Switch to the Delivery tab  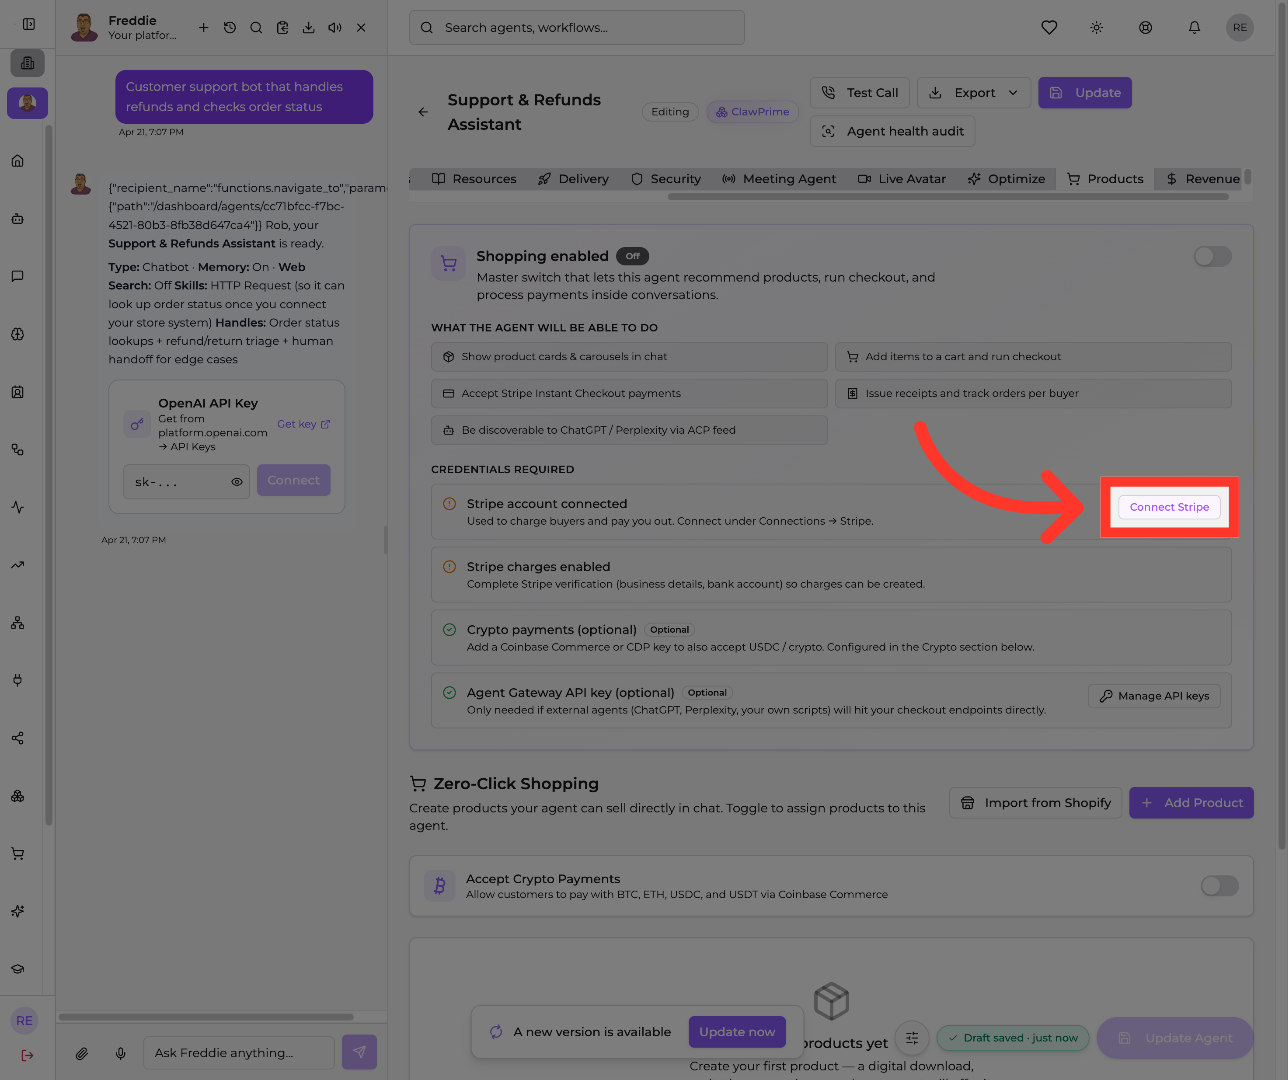point(573,179)
